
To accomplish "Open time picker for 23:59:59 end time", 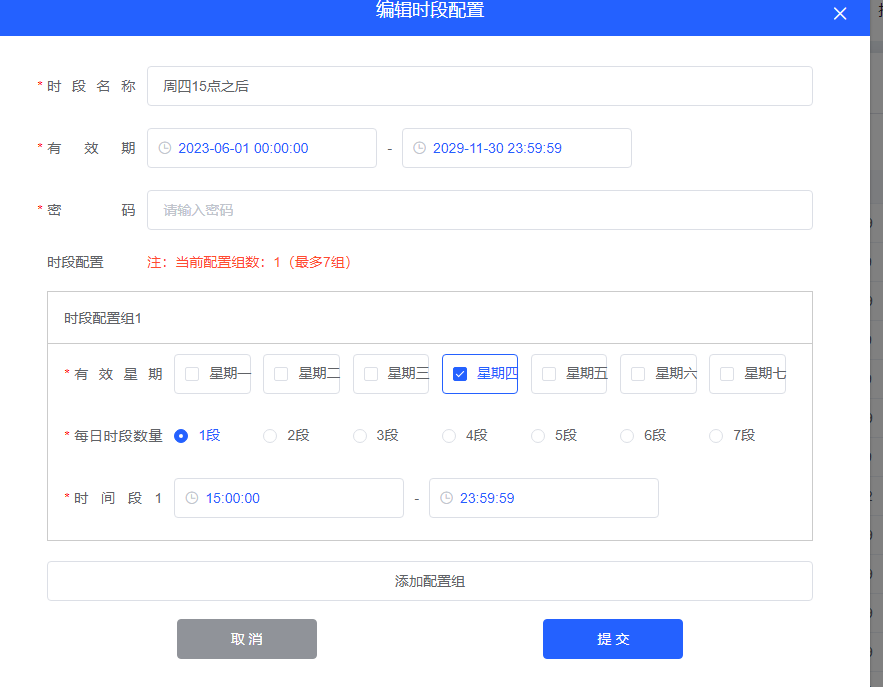I will pyautogui.click(x=544, y=498).
